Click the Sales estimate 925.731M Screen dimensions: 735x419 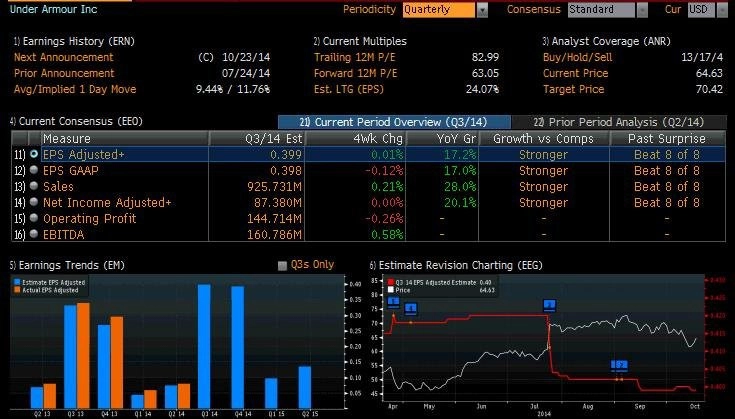275,187
